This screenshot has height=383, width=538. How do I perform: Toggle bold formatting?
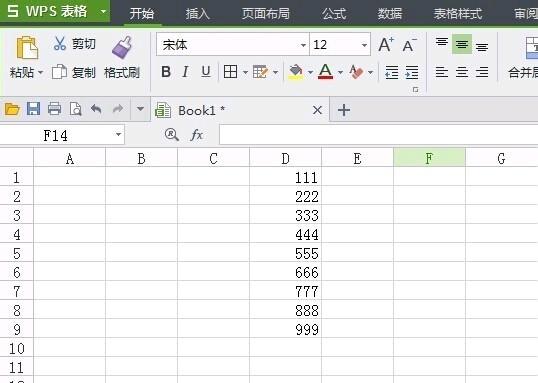click(166, 72)
